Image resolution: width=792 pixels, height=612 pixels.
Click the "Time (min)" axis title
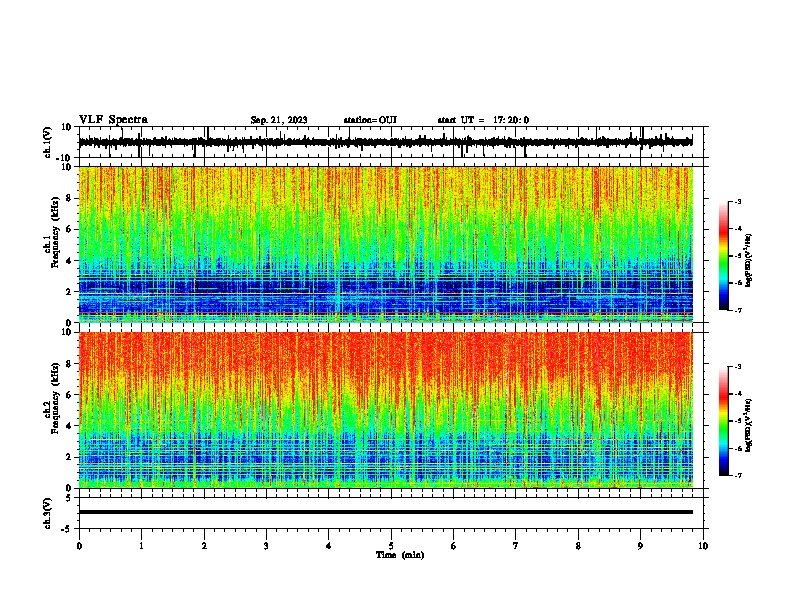tap(400, 555)
